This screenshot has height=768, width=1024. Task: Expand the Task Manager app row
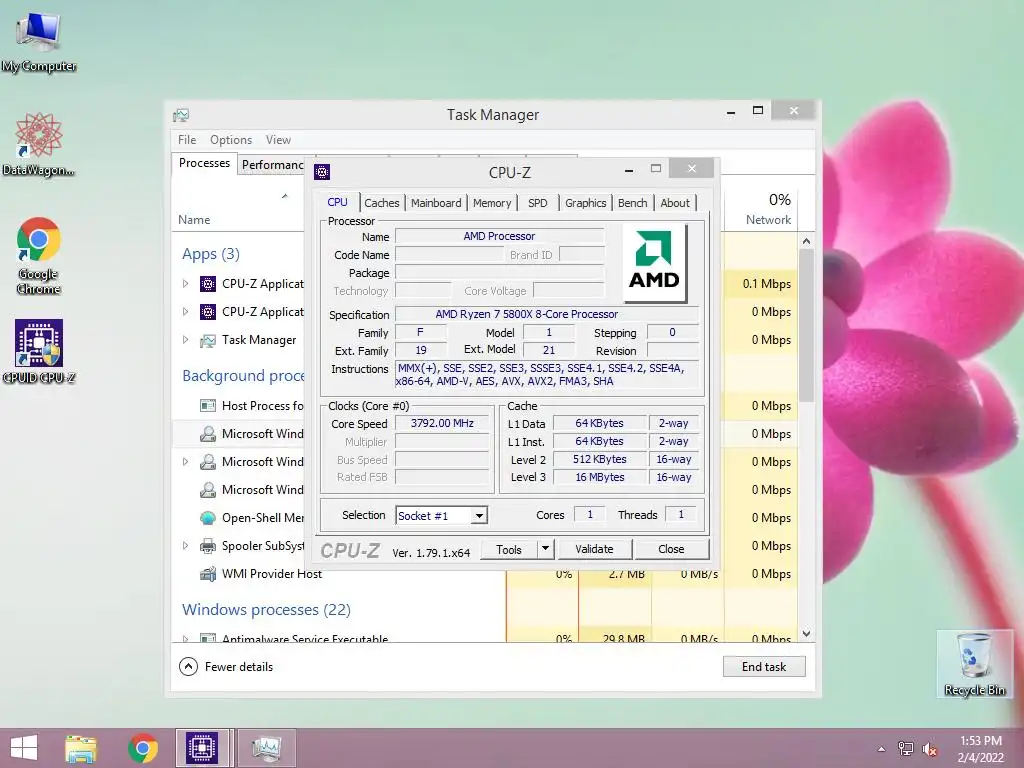coord(185,340)
